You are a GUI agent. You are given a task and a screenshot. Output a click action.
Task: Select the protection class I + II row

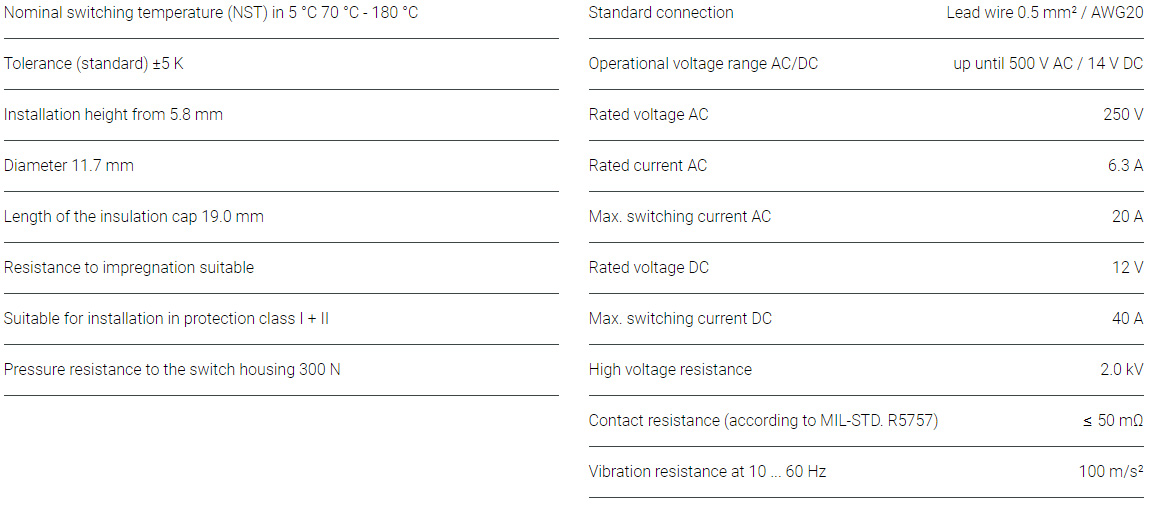[166, 319]
